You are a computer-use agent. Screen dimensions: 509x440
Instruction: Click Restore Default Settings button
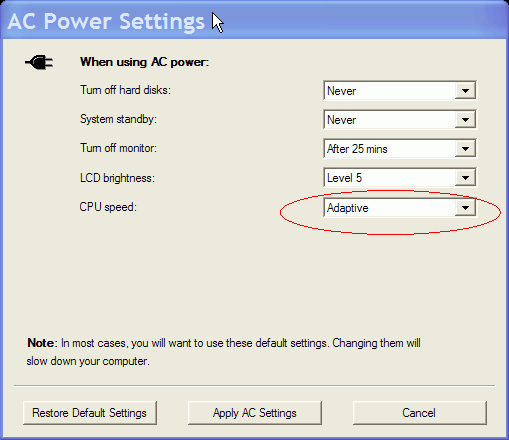click(x=90, y=413)
